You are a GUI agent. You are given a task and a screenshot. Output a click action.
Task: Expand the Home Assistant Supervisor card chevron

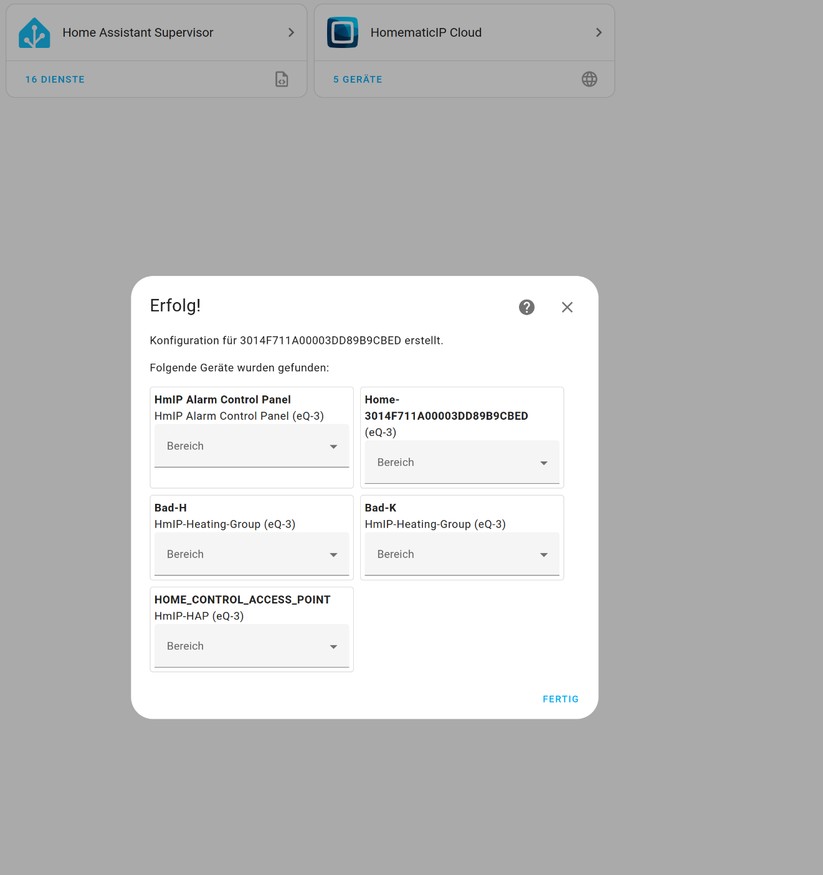291,31
